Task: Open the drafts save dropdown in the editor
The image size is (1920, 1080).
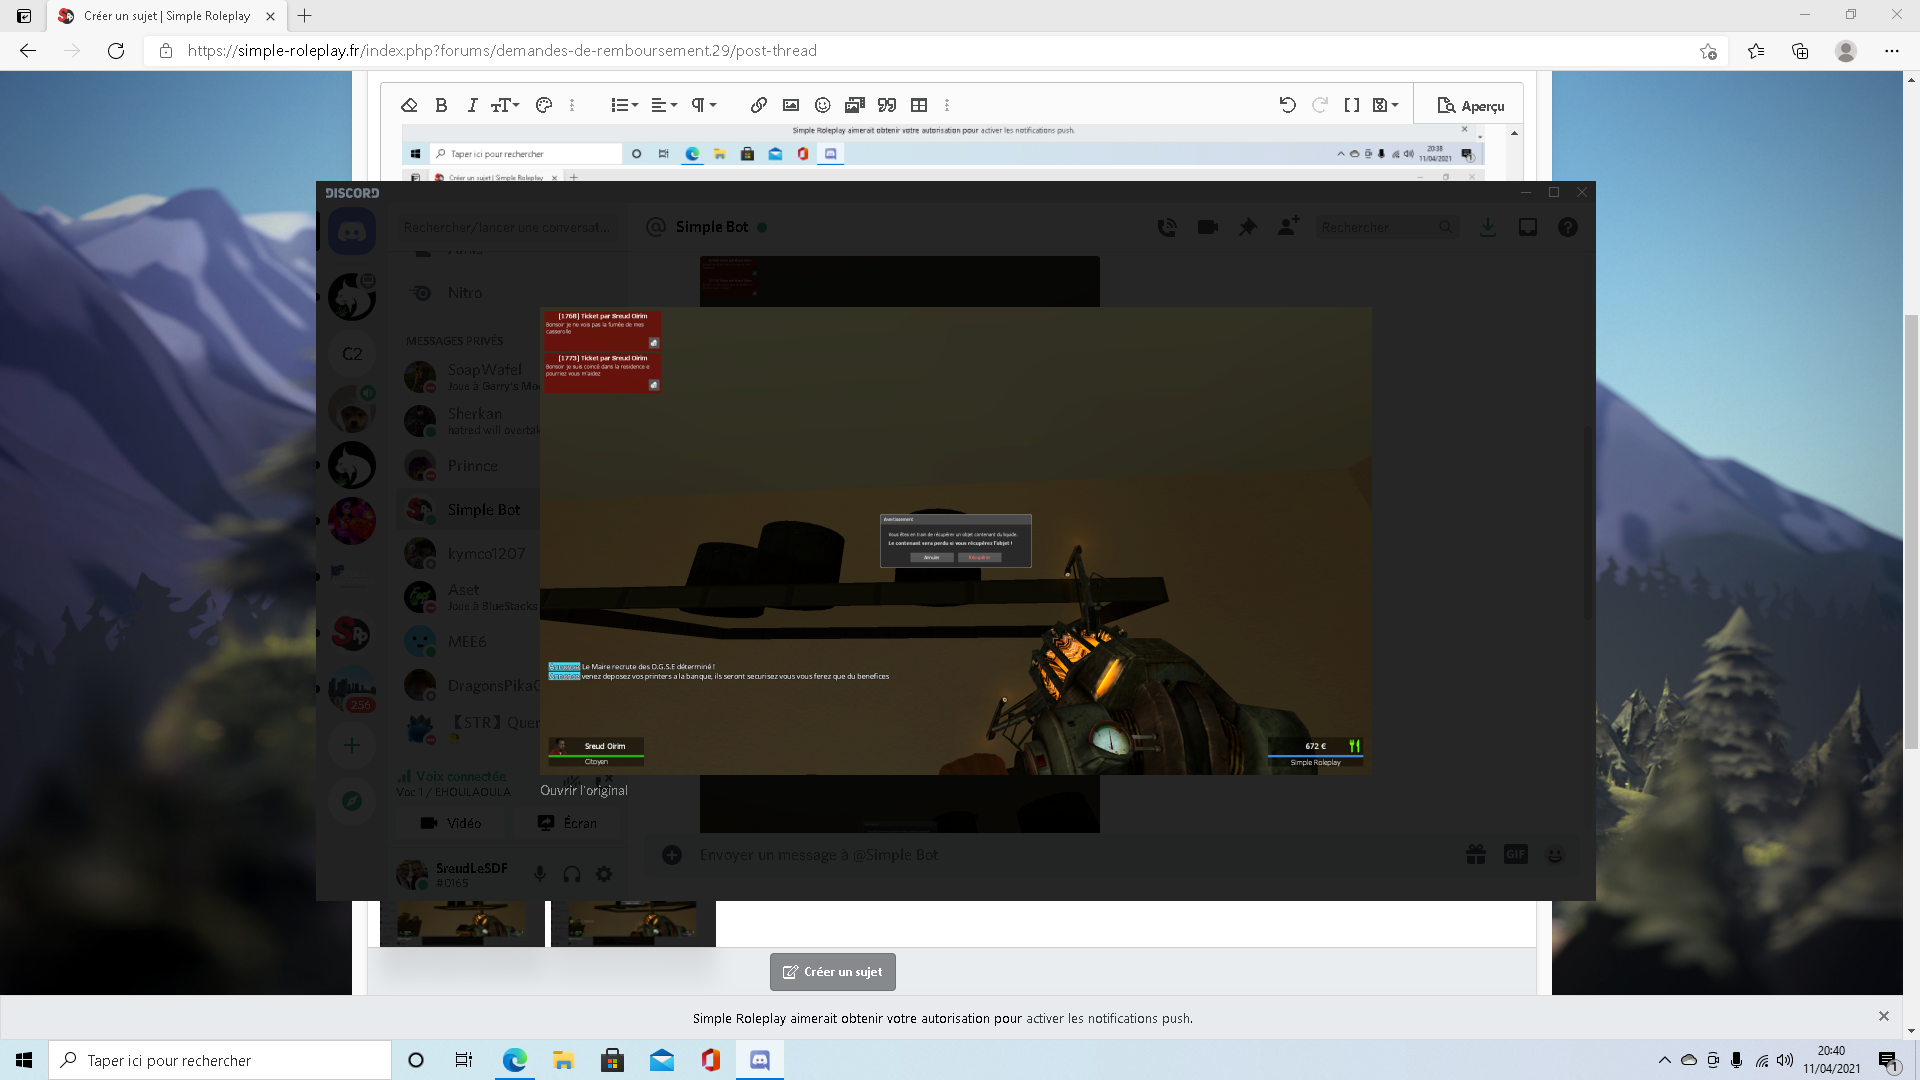Action: tap(1385, 105)
